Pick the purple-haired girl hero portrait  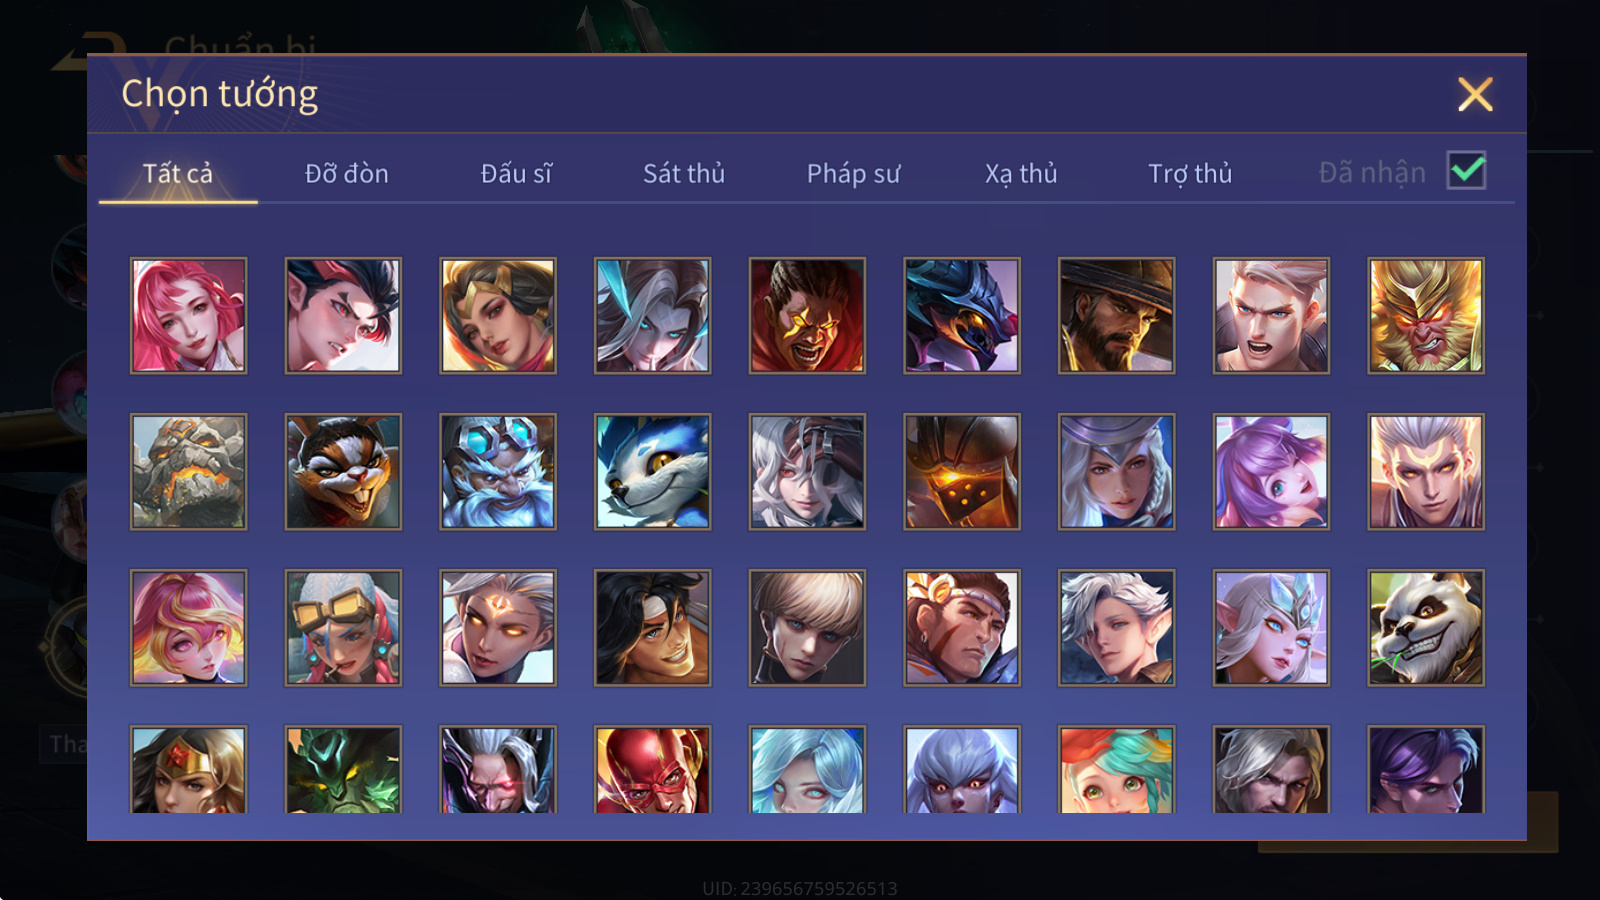coord(1271,472)
